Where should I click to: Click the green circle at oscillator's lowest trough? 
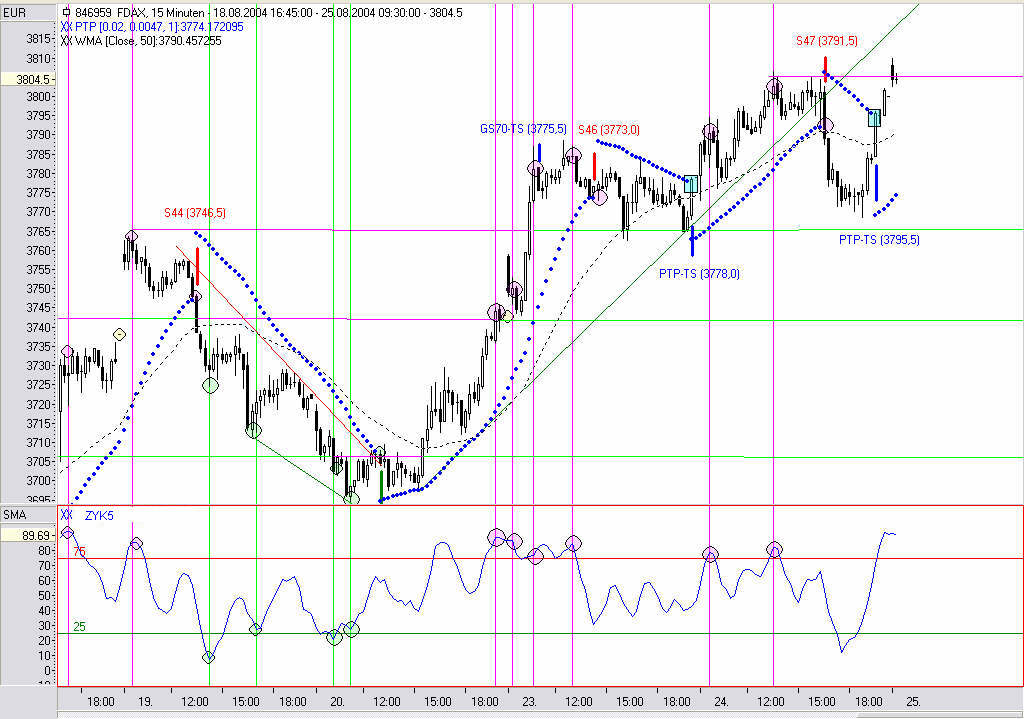coord(208,657)
